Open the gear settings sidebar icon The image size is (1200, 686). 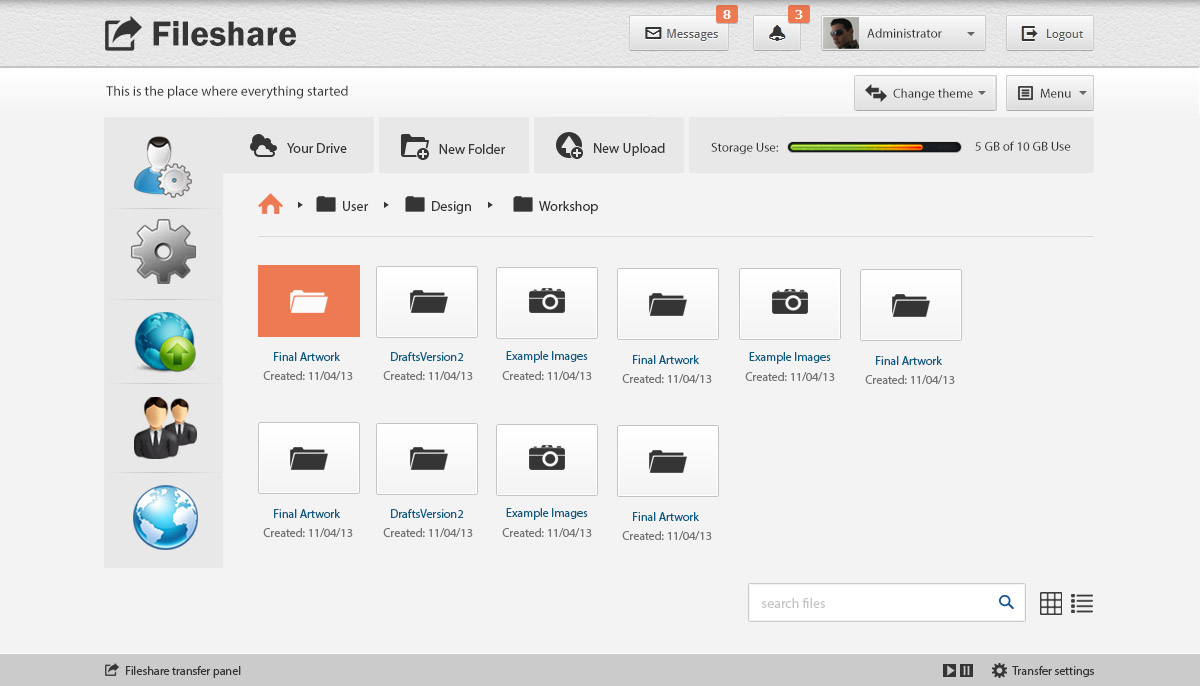coord(163,252)
